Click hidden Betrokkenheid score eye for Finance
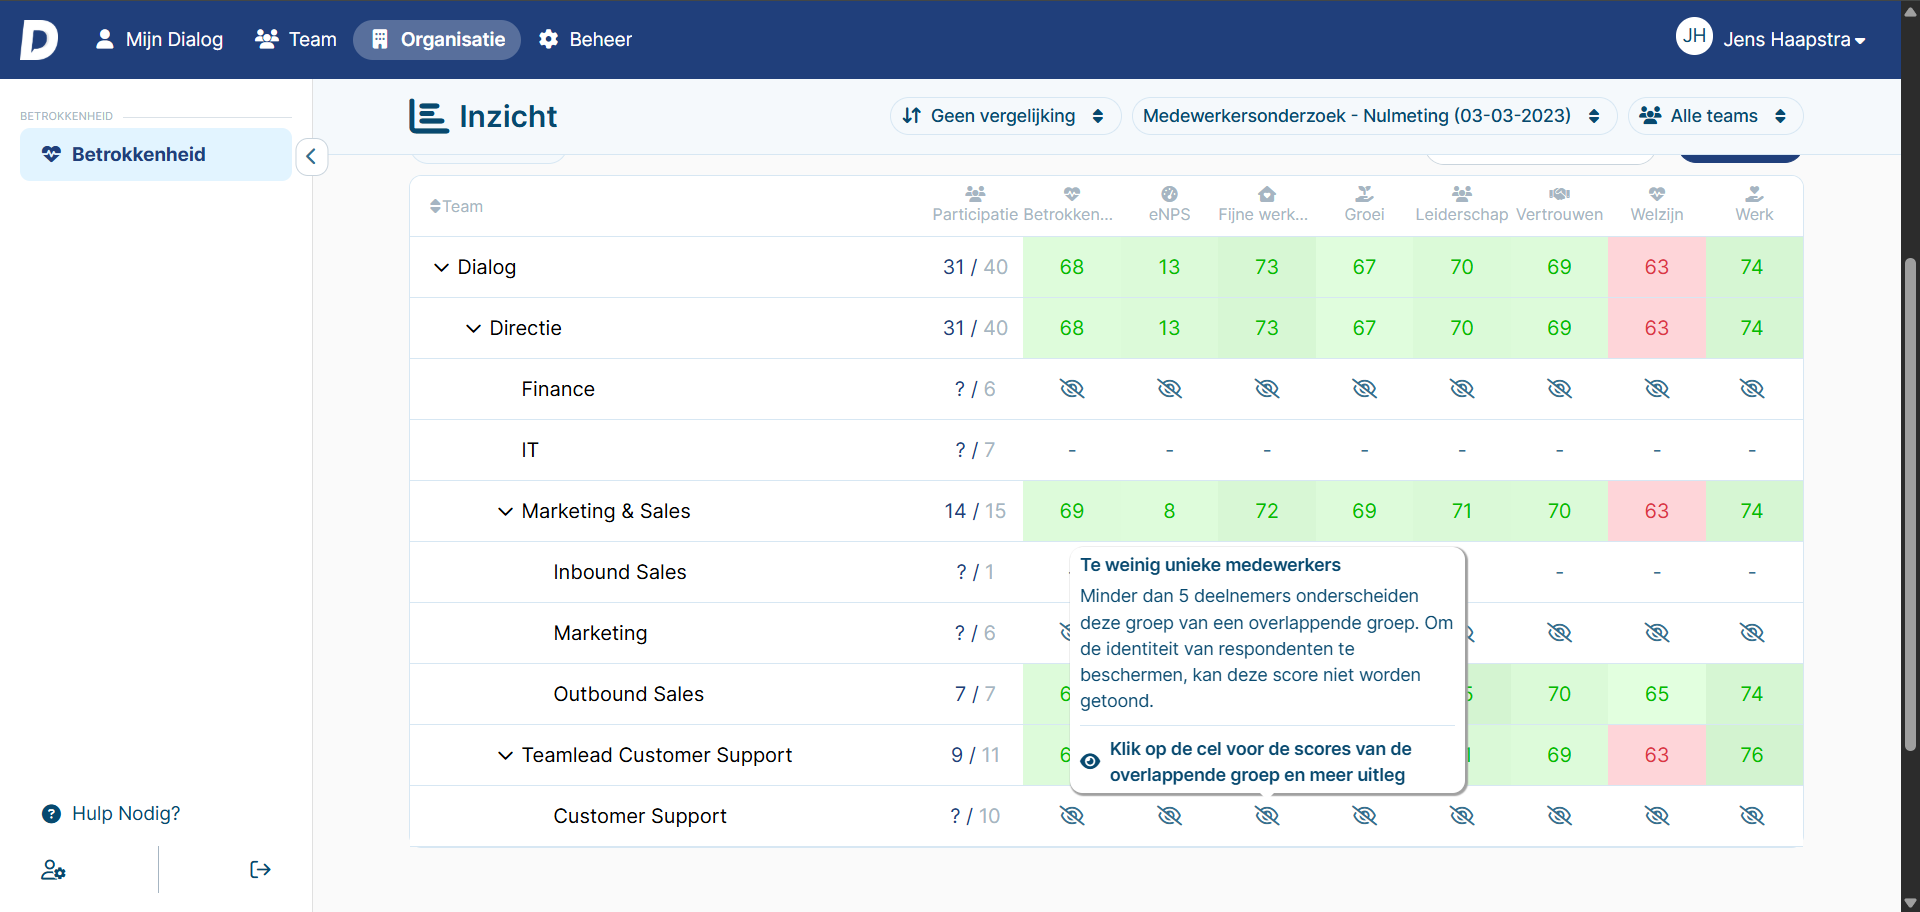 tap(1072, 389)
